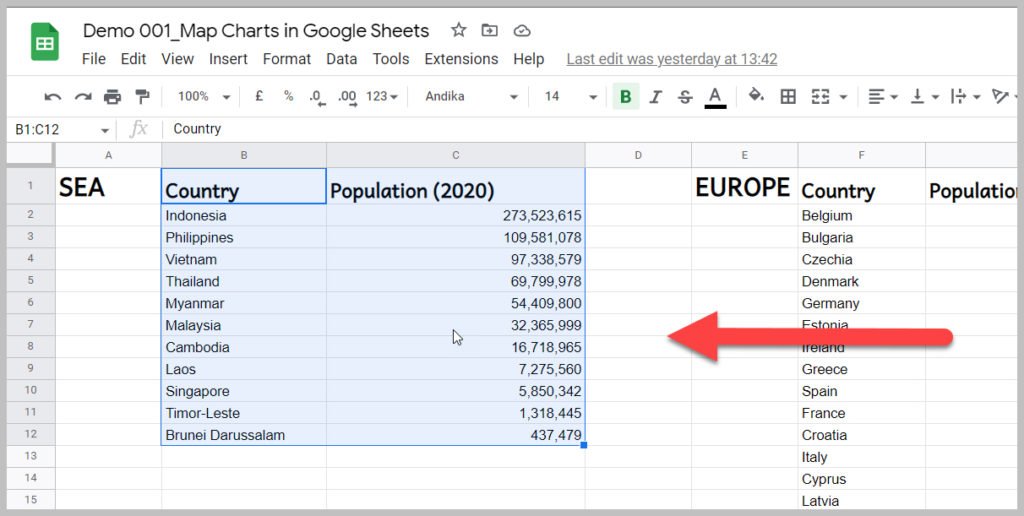Format cells as percent
This screenshot has height=516, width=1024.
point(289,97)
